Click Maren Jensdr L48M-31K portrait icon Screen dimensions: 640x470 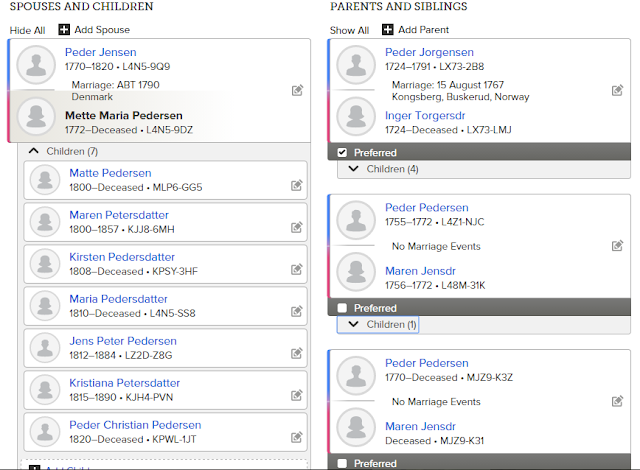[x=356, y=272]
